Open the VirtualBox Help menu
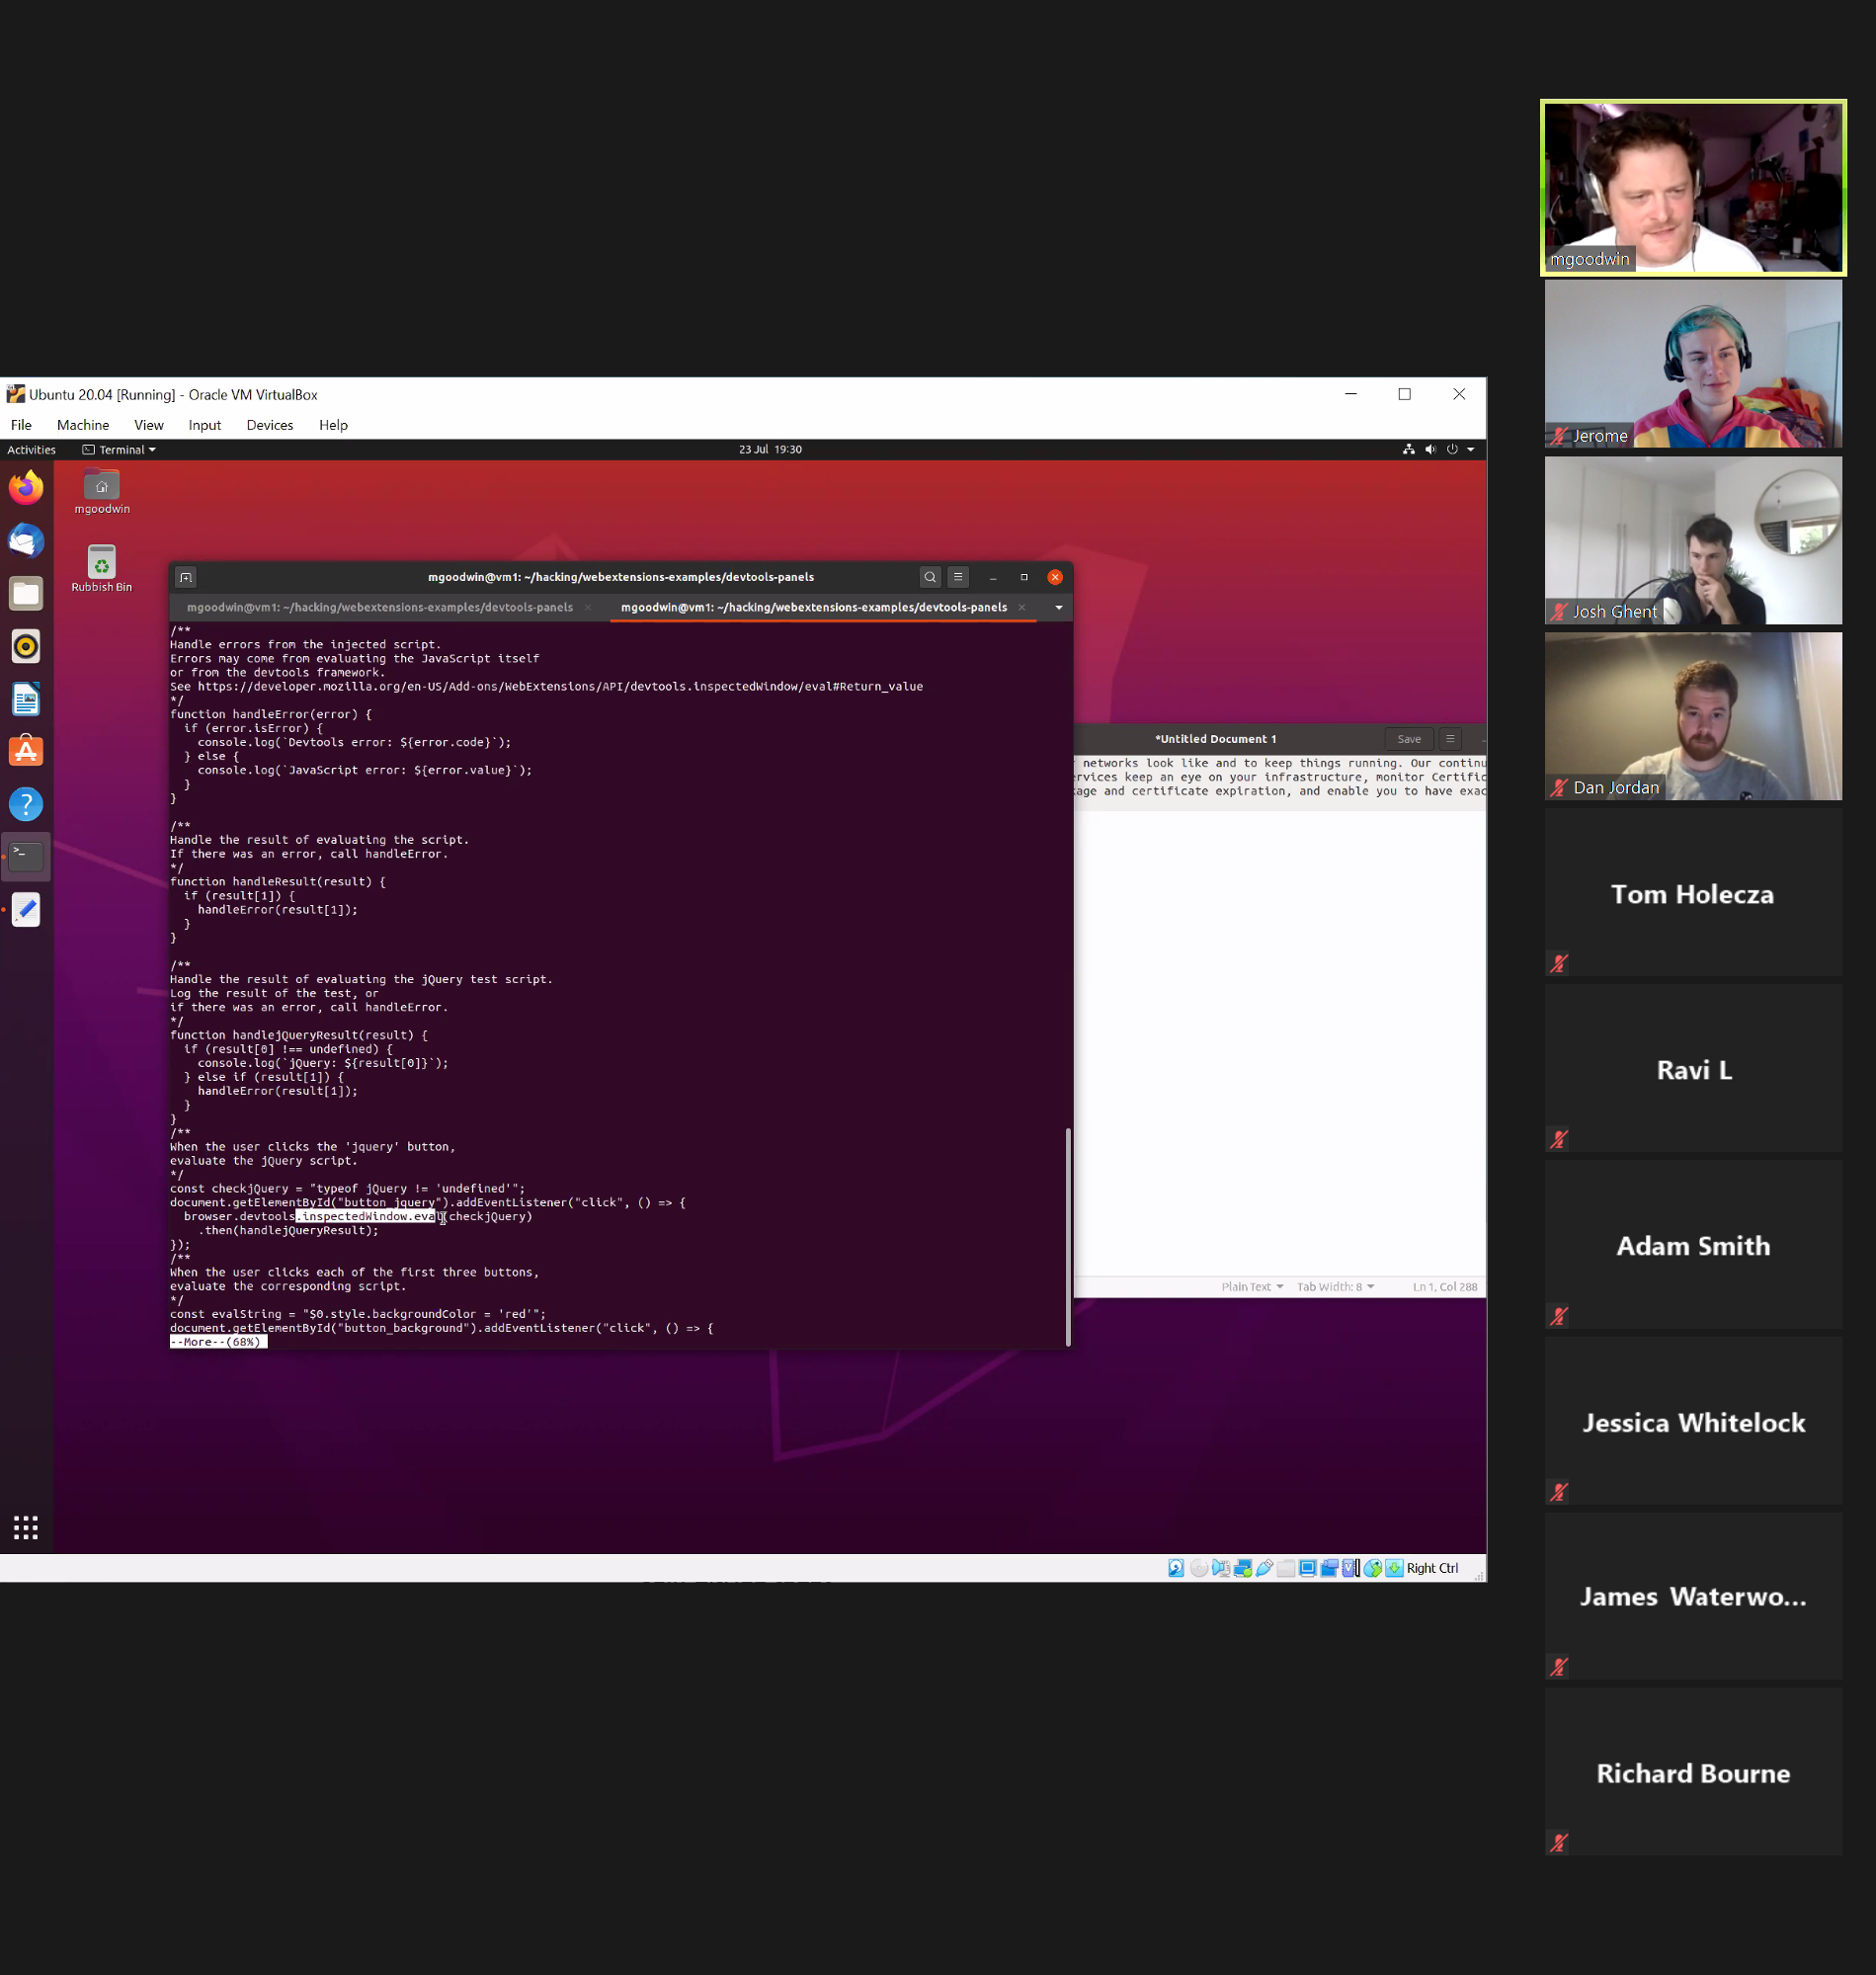 (333, 425)
